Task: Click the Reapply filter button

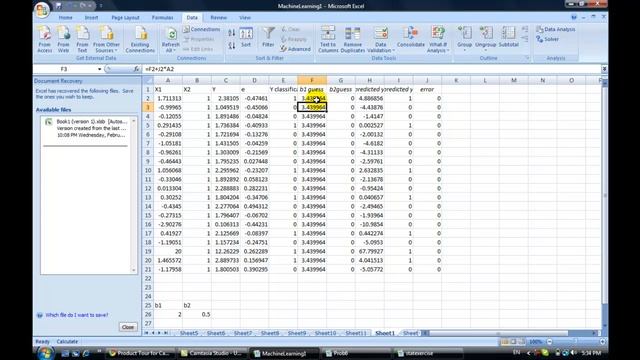Action: (294, 39)
